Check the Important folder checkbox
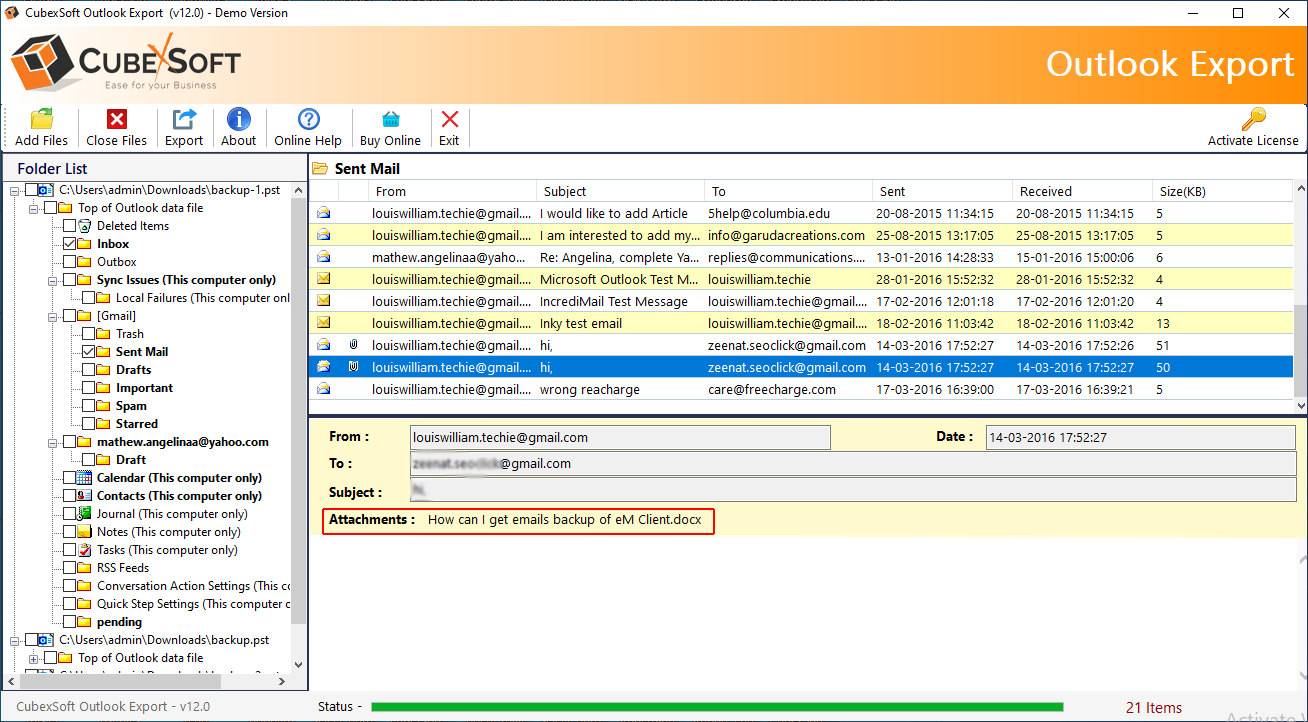 88,388
